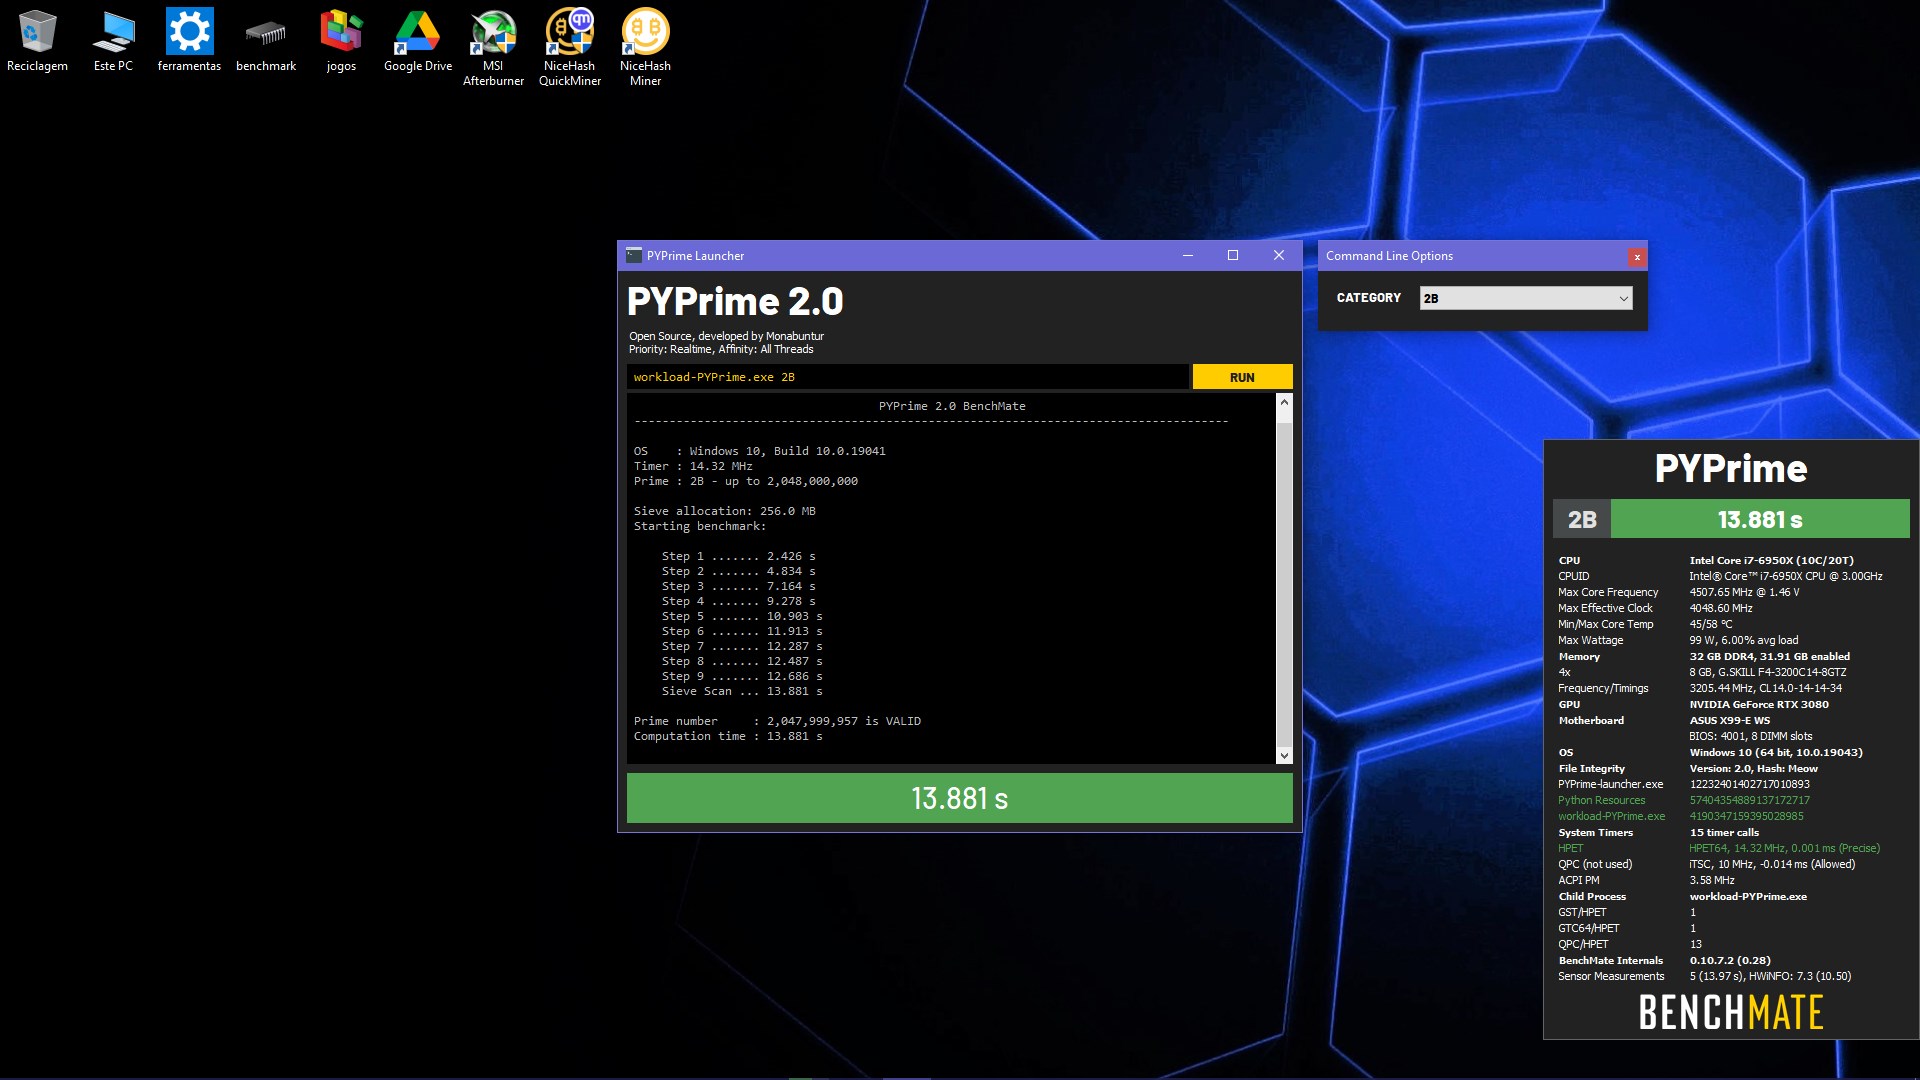Click G.SKILL F4-3200C14-8GTZ memory module text

[x=1768, y=672]
